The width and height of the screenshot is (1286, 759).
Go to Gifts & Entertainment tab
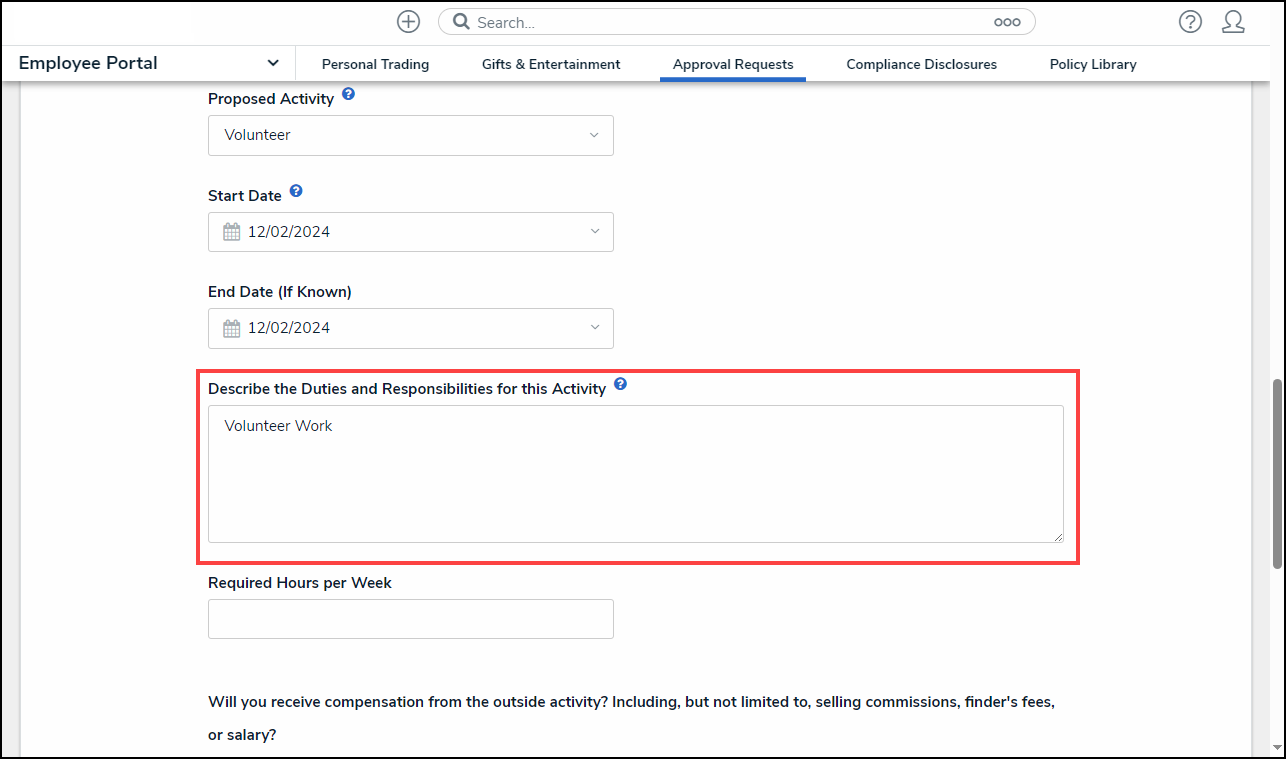pos(551,64)
